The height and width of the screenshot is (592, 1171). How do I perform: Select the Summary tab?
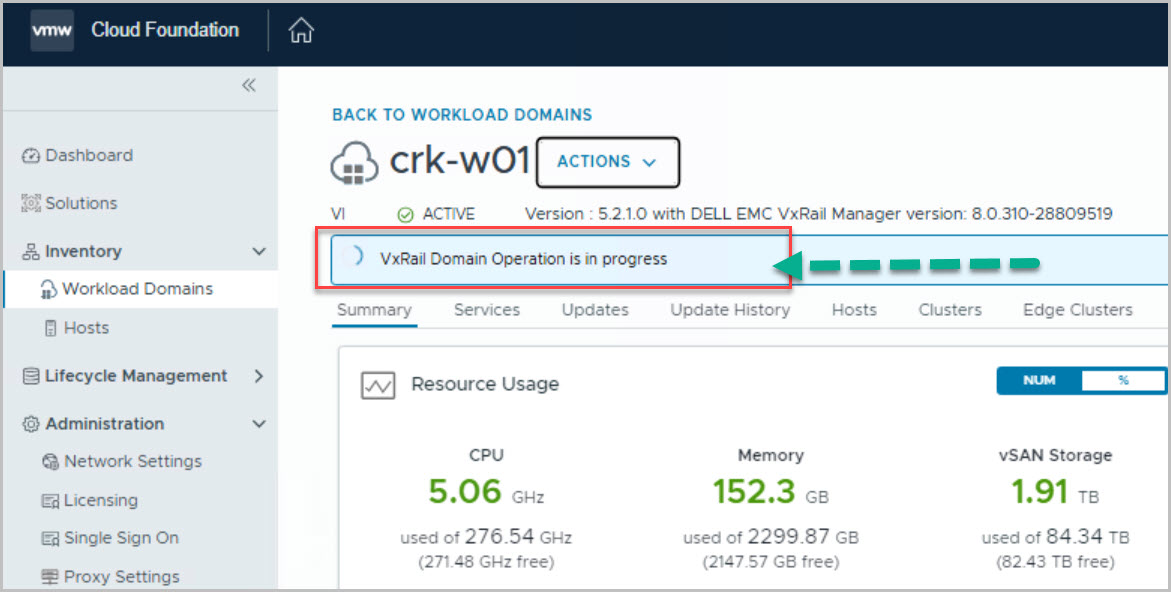pyautogui.click(x=374, y=310)
